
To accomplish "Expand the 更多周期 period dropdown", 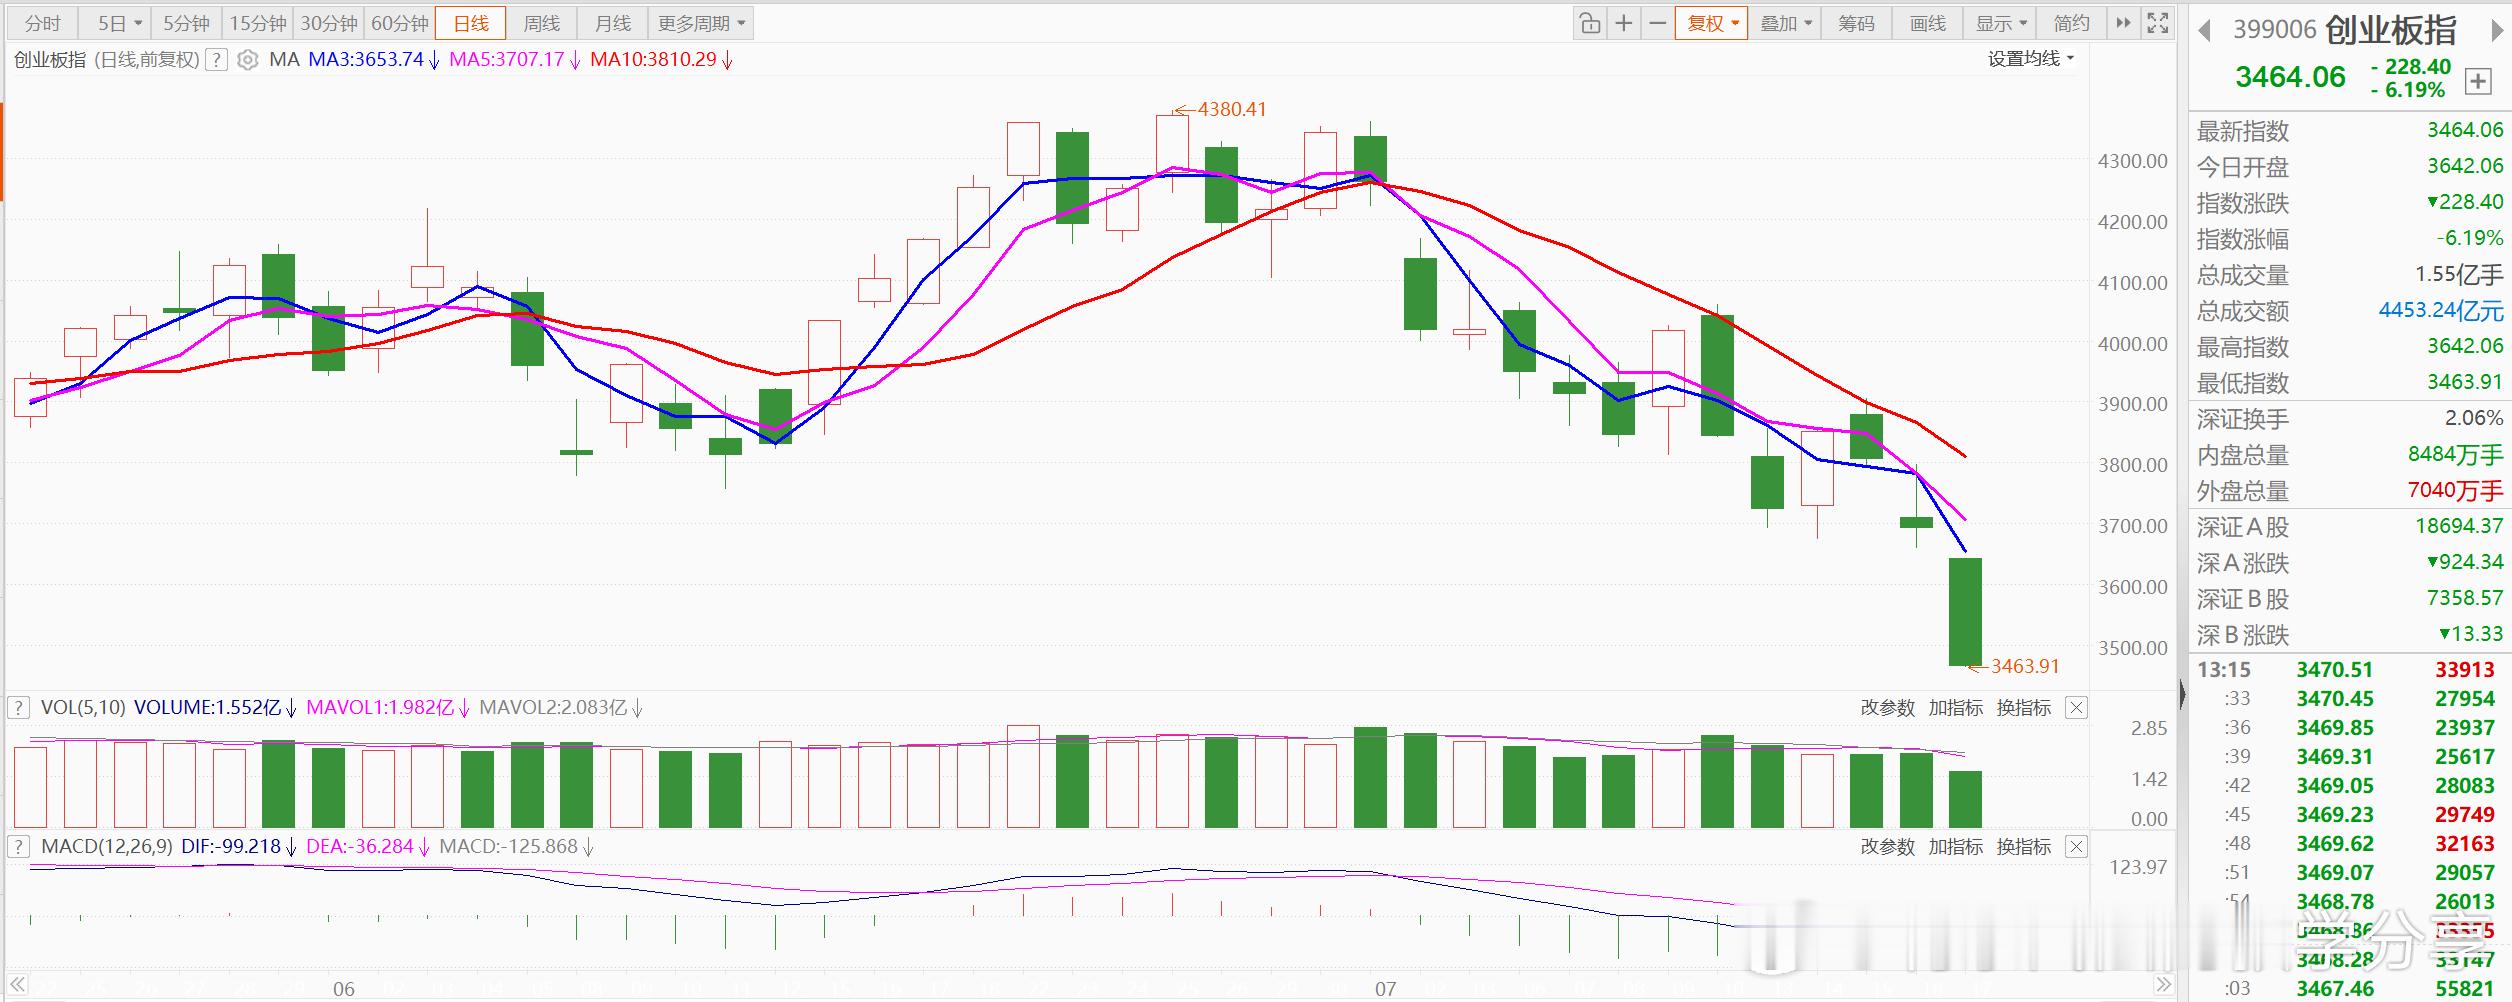I will 701,23.
